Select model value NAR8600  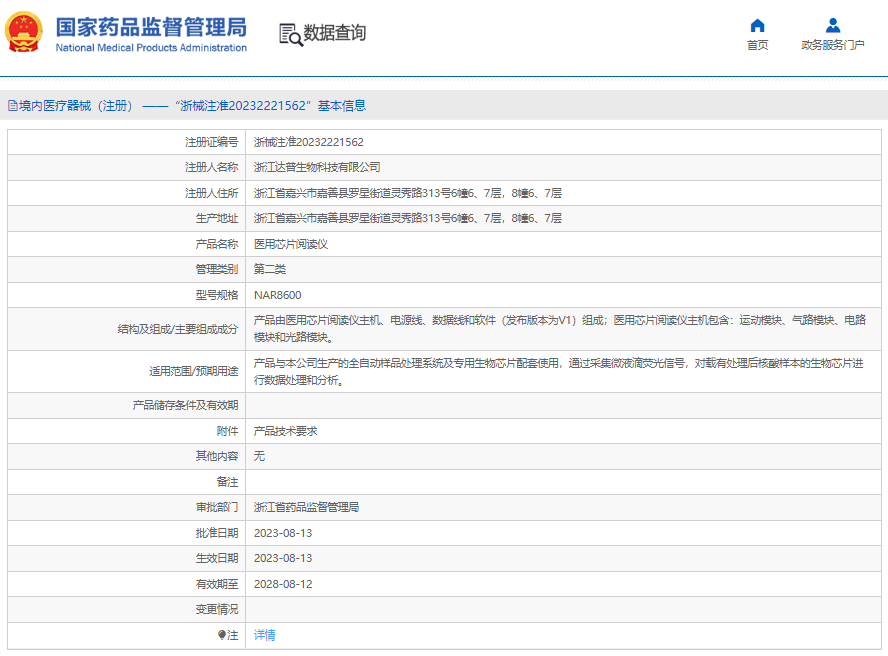[x=278, y=295]
